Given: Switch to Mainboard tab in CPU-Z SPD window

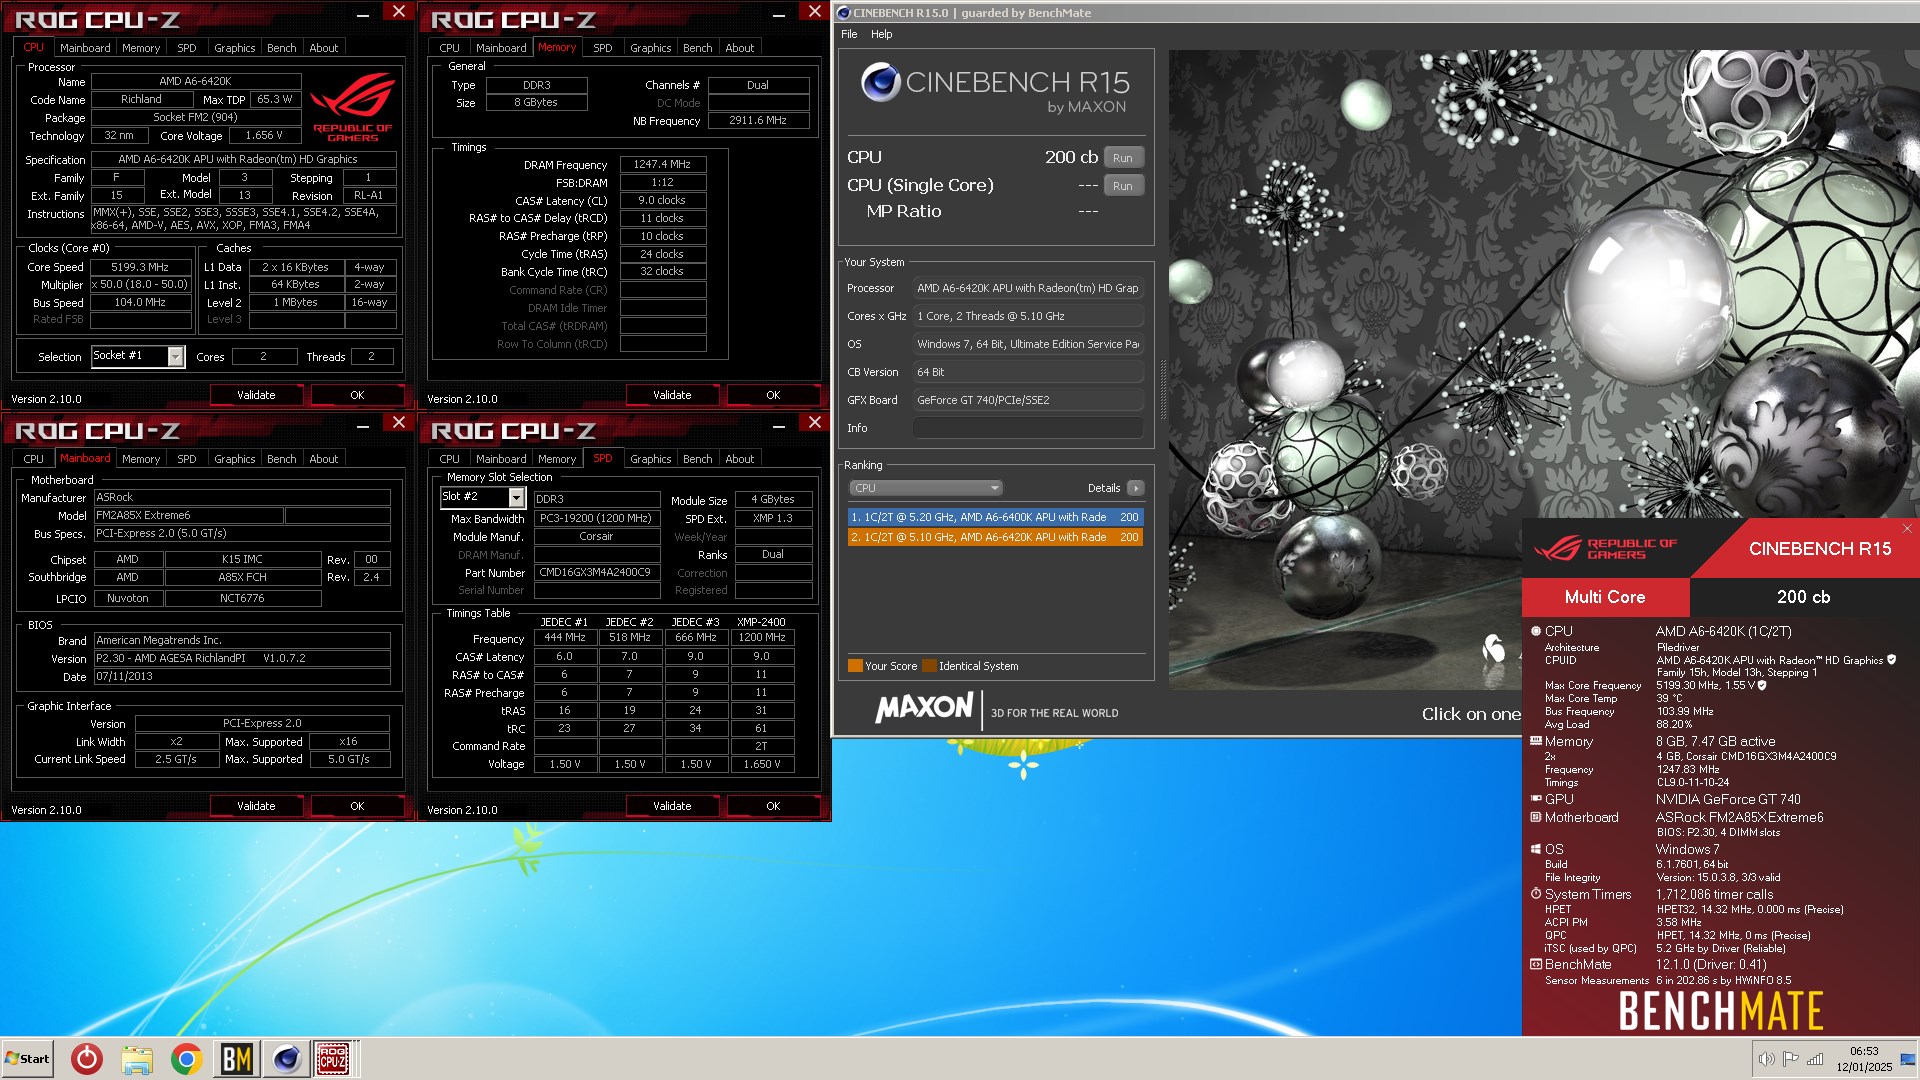Looking at the screenshot, I should (x=501, y=459).
